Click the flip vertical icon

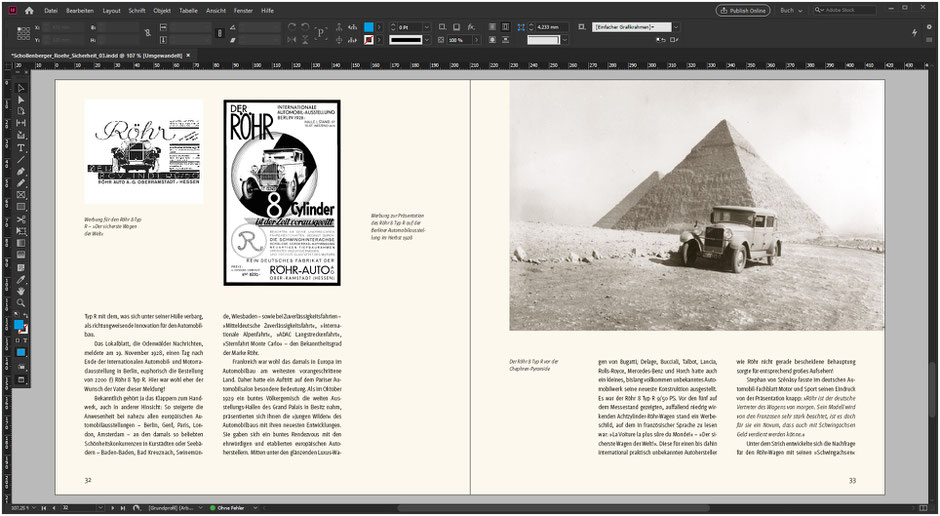pos(305,40)
